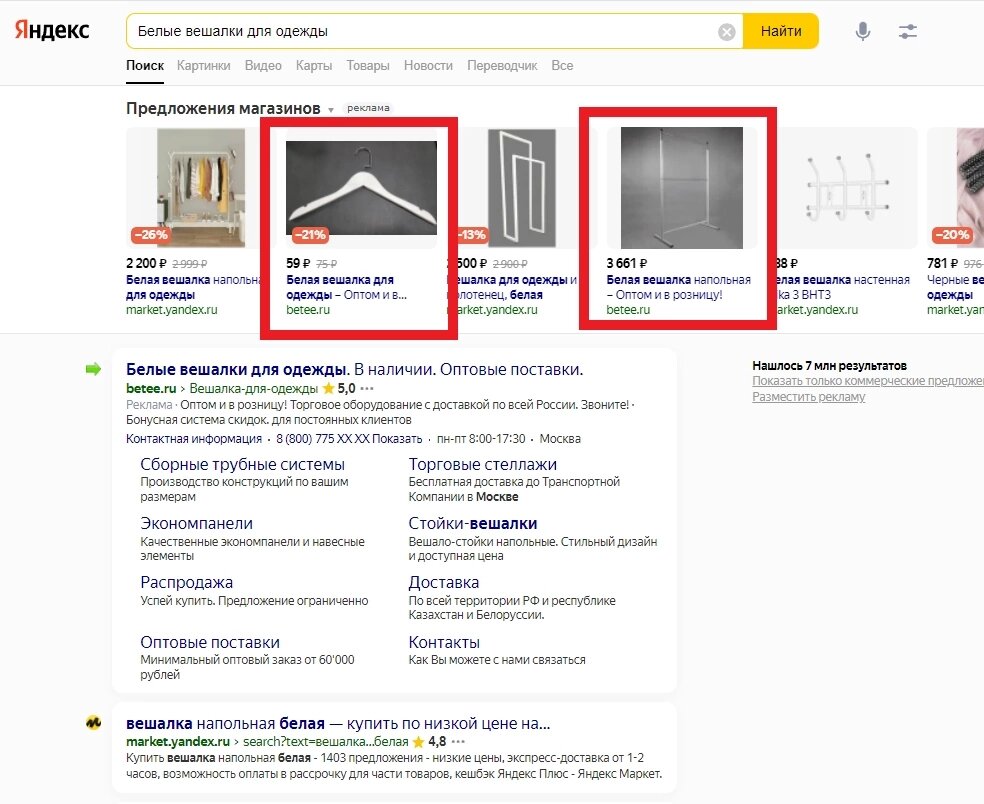This screenshot has height=804, width=984.
Task: Expand the Предложения магазинов dropdown arrow
Action: coord(331,110)
